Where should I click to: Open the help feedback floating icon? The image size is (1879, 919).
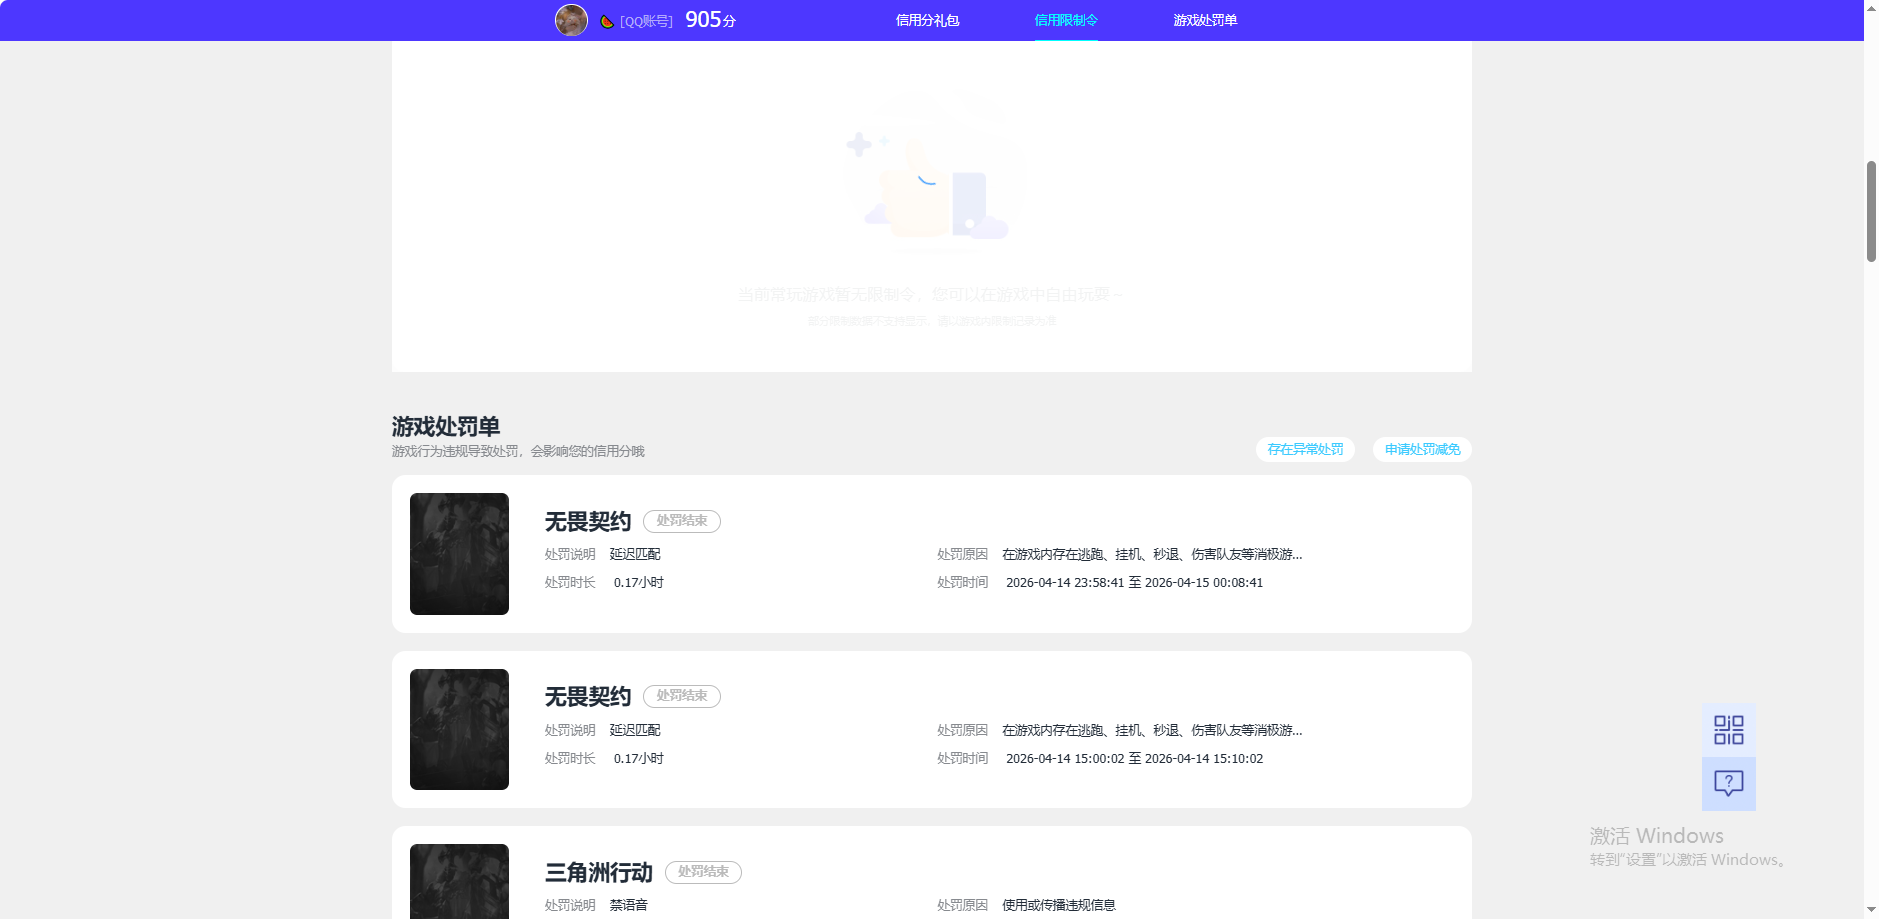(1728, 784)
